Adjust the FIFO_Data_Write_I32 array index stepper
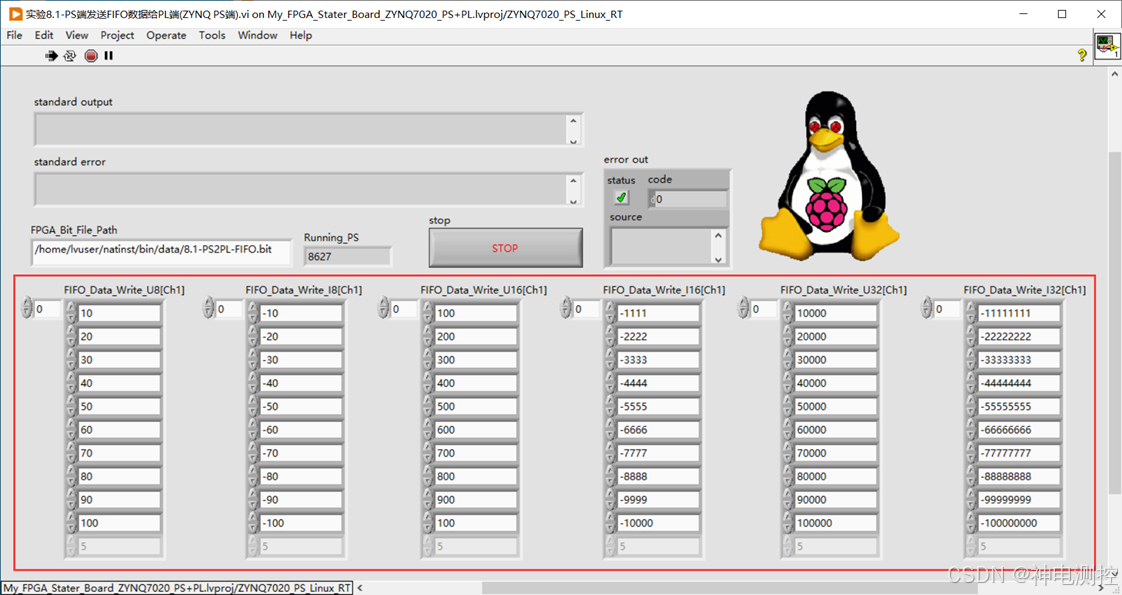 pyautogui.click(x=927, y=308)
